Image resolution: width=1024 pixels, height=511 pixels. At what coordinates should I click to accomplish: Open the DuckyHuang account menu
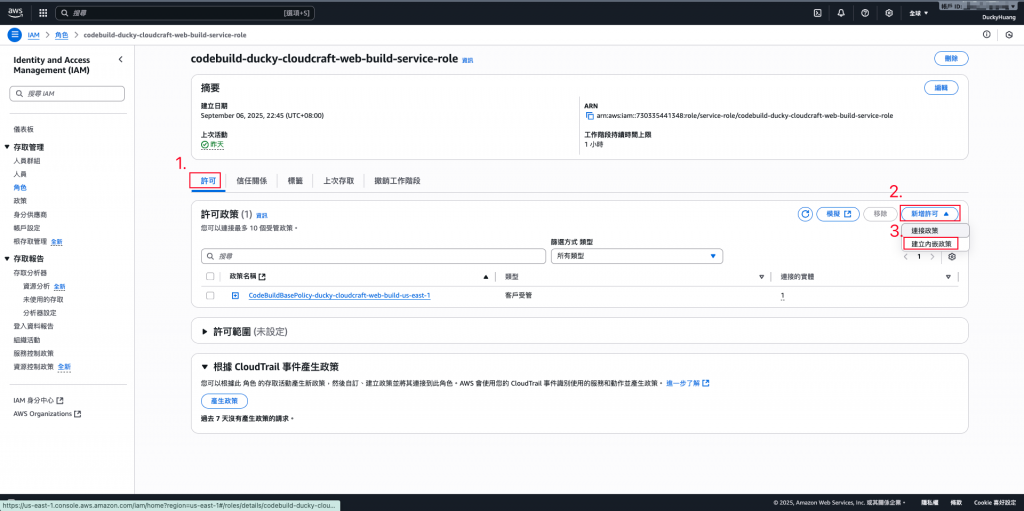(x=1000, y=18)
